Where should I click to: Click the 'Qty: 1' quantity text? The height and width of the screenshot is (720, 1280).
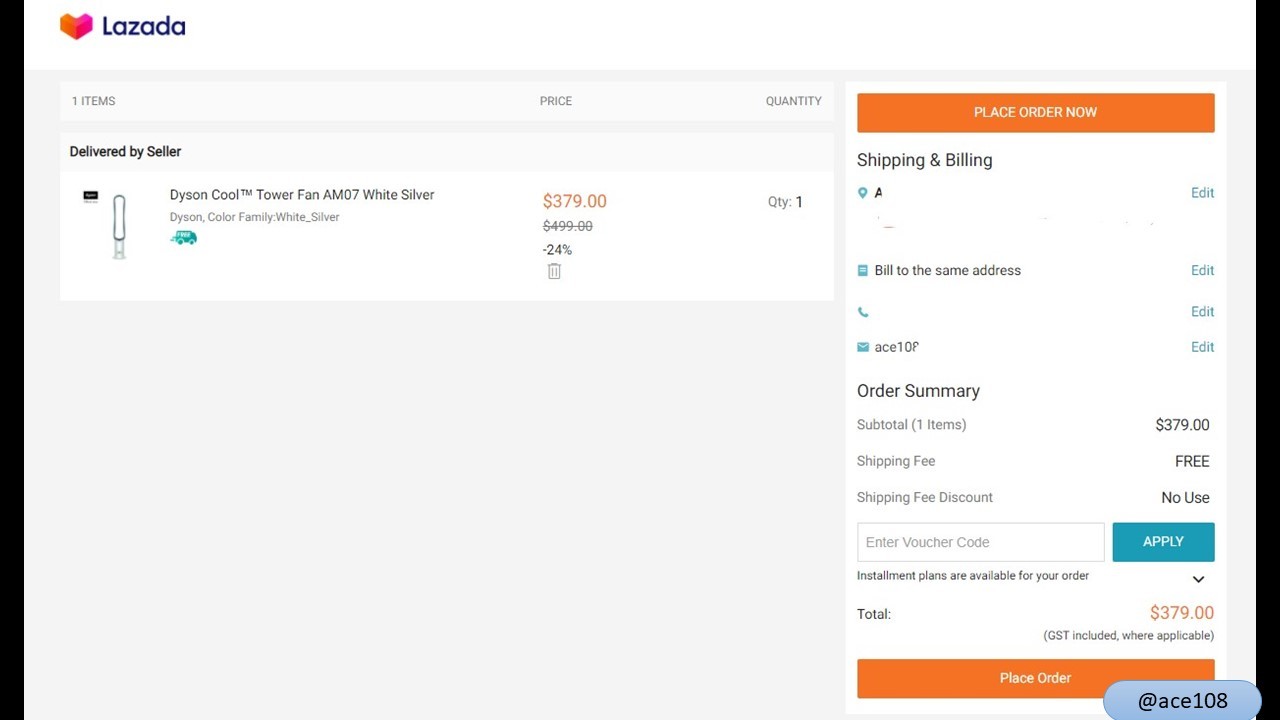tap(785, 202)
